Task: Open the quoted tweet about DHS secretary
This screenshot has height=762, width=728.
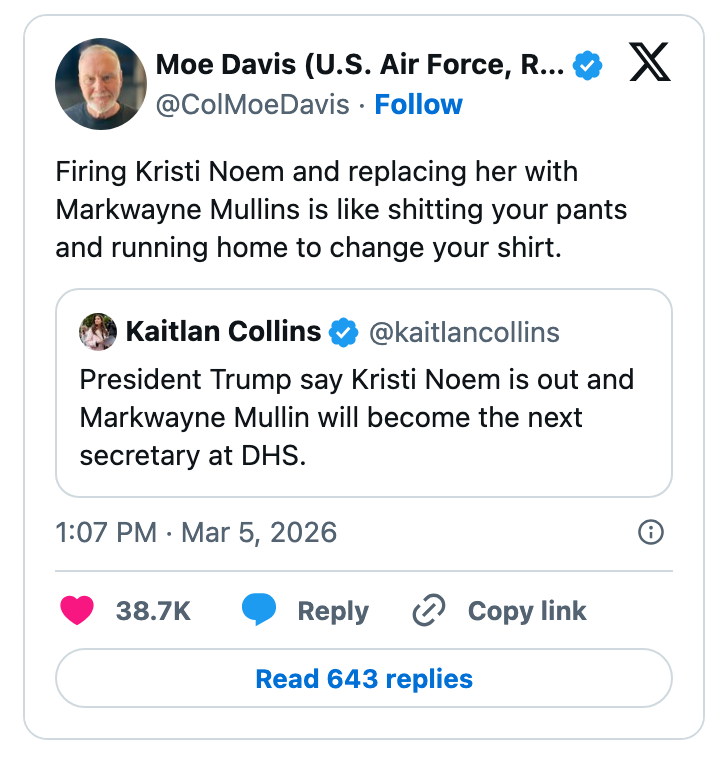Action: (x=364, y=418)
